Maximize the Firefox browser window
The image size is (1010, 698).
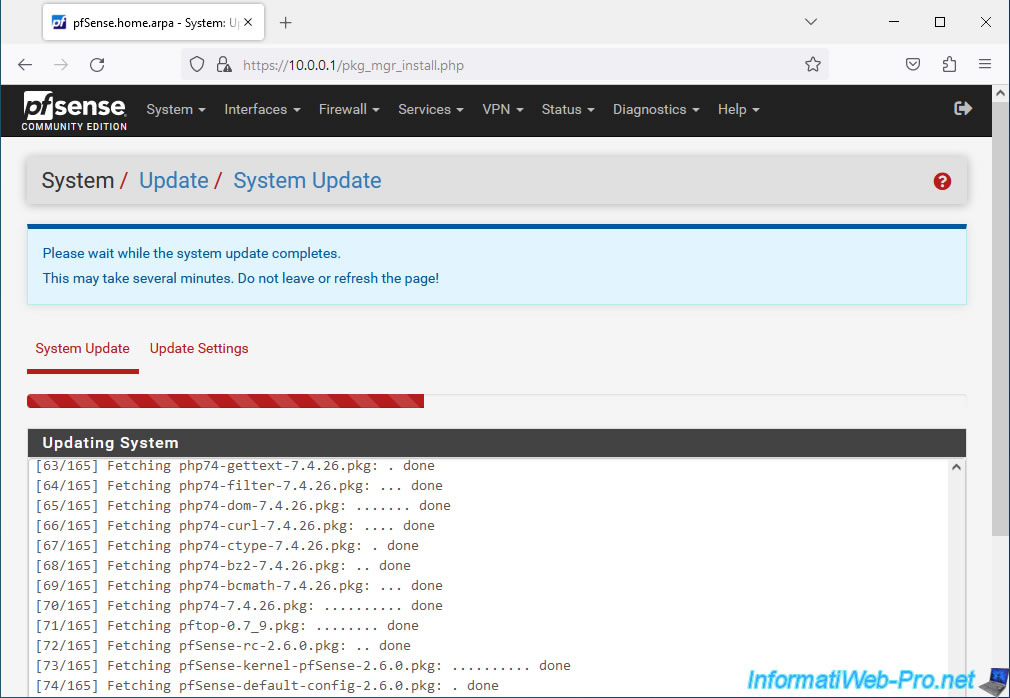point(940,22)
